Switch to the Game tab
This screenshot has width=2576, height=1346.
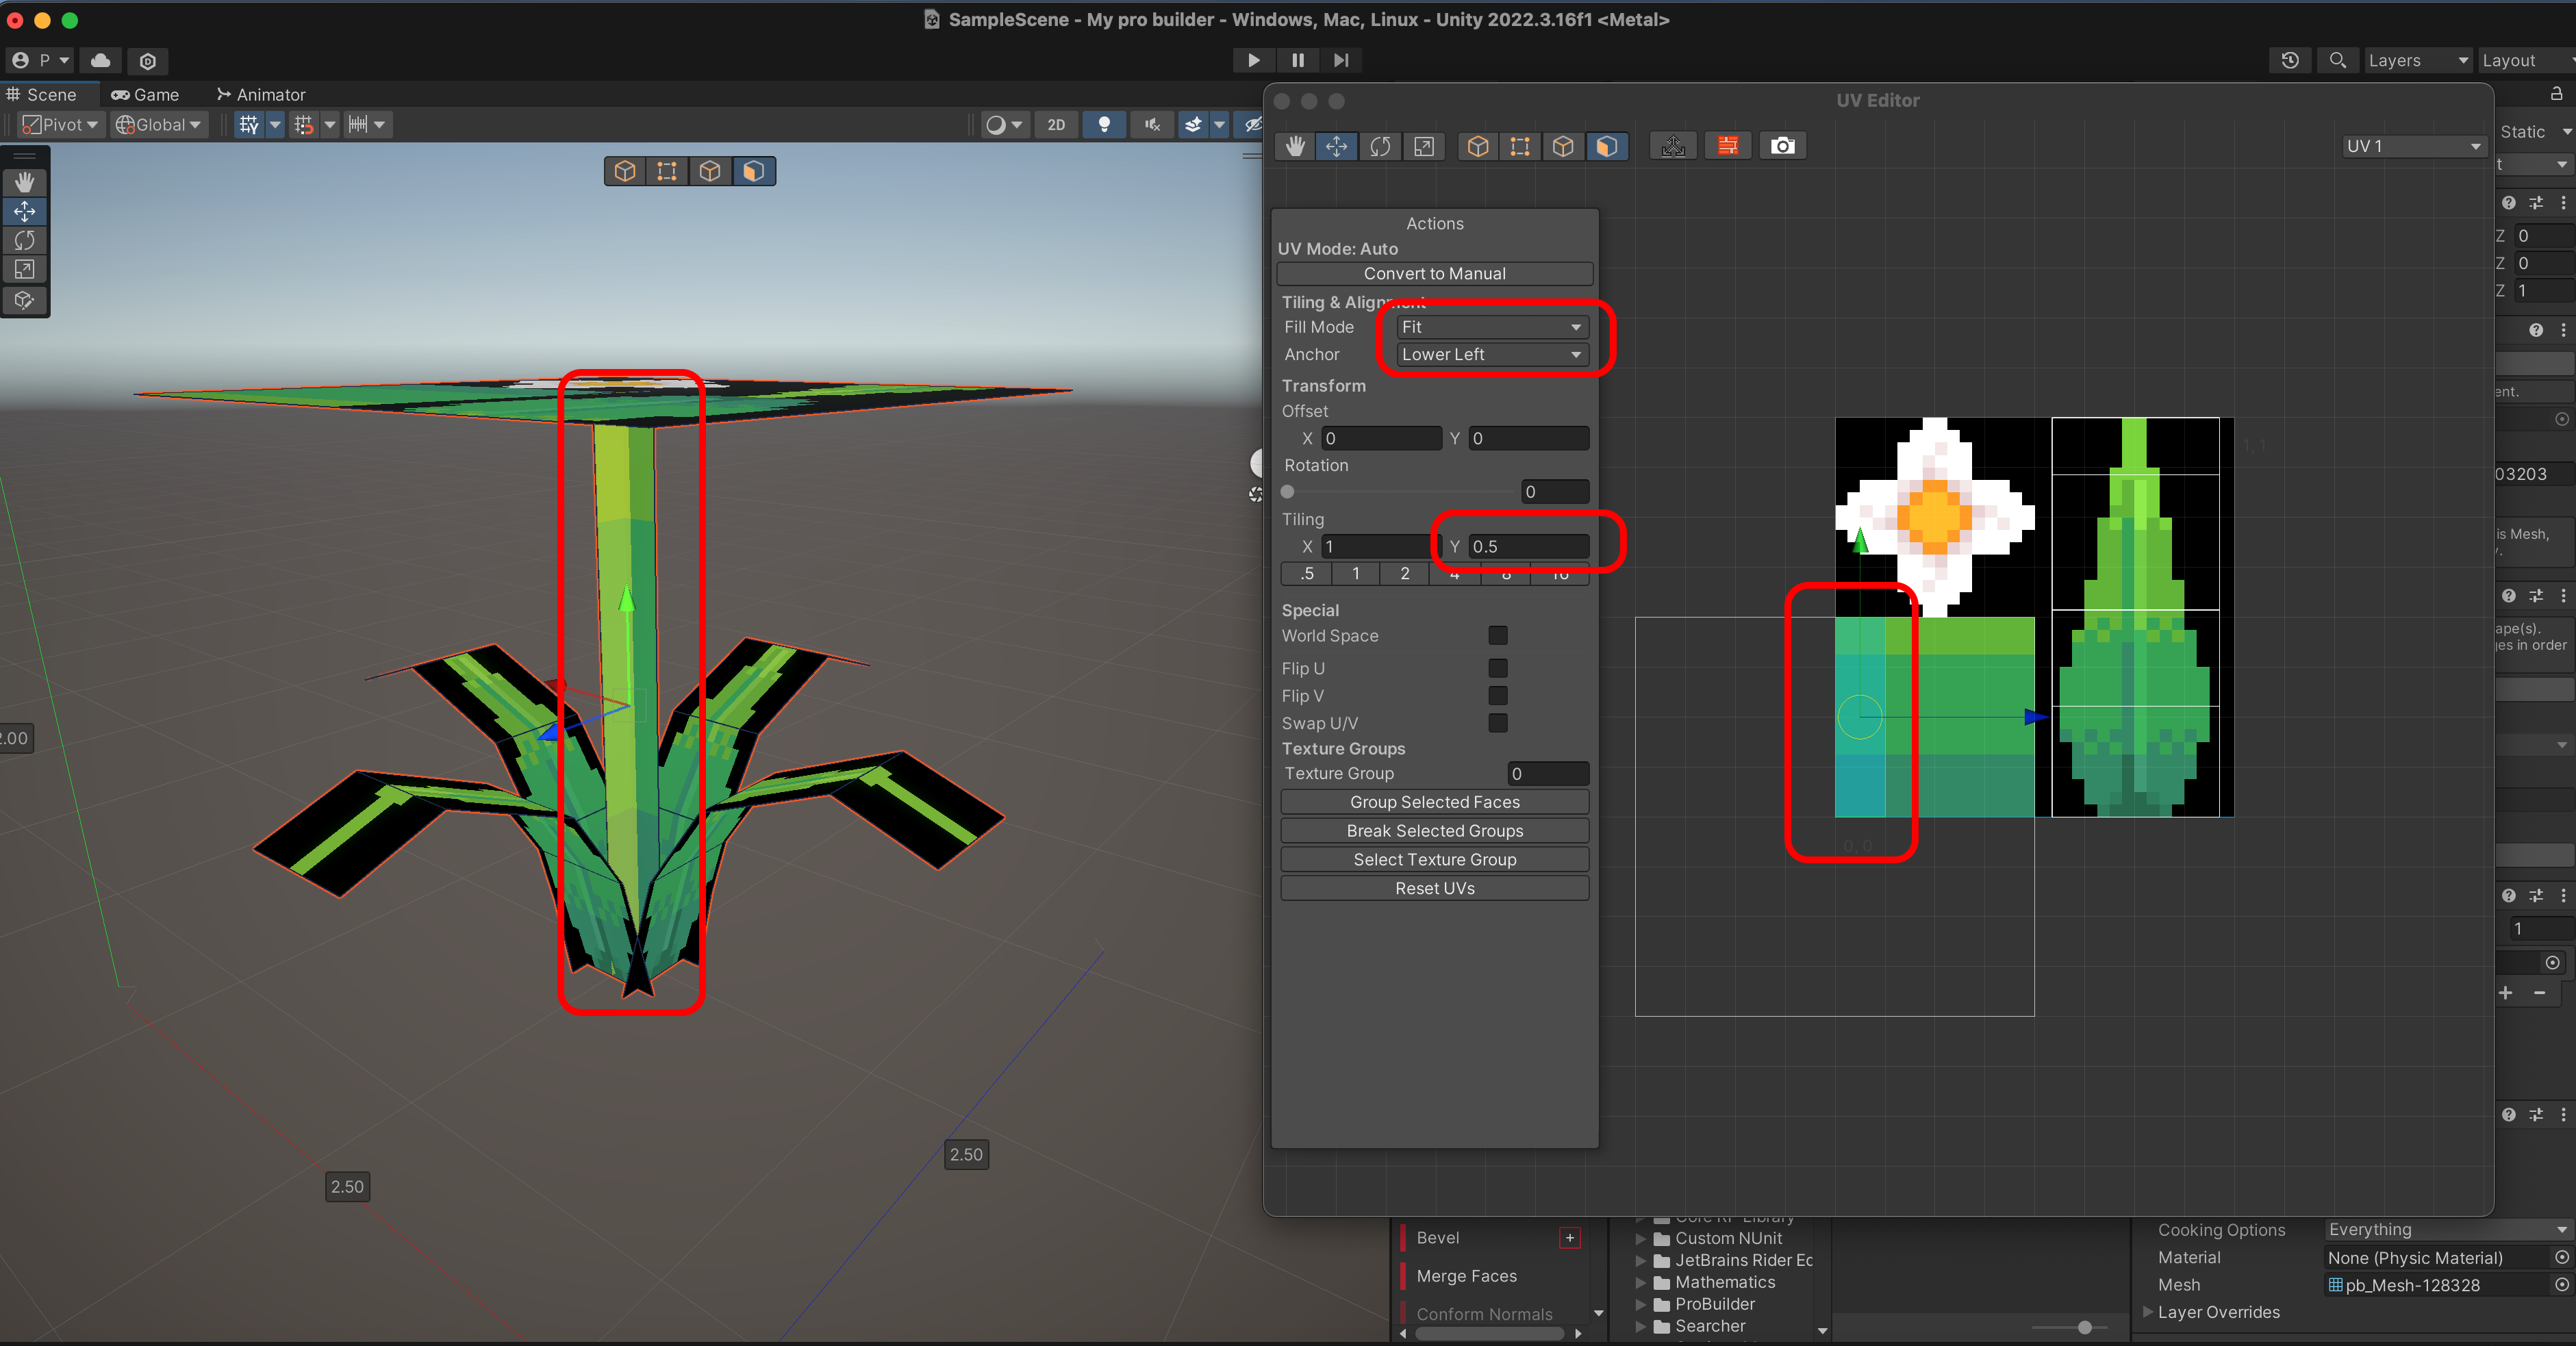[145, 95]
